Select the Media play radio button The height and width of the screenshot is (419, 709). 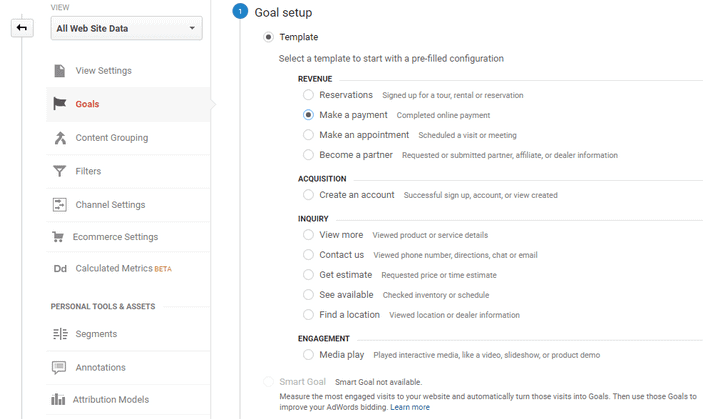point(308,355)
